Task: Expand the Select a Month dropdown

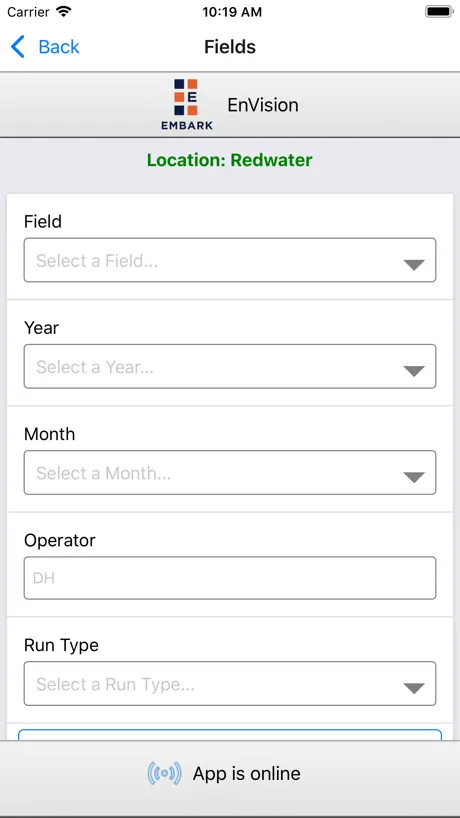Action: pyautogui.click(x=230, y=473)
